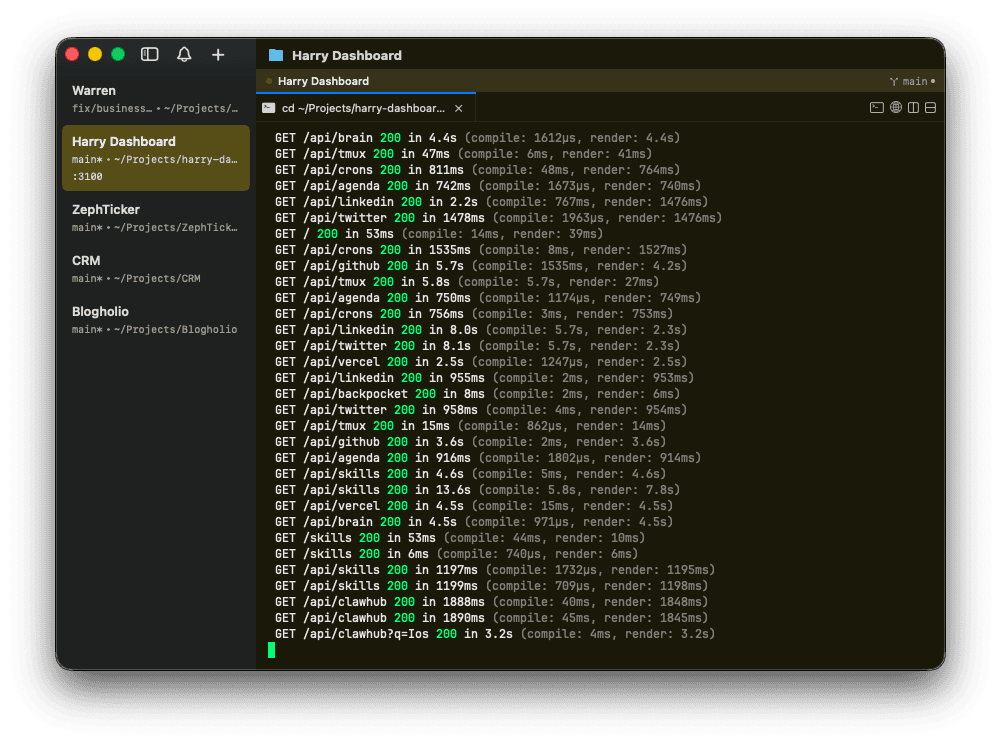This screenshot has height=744, width=1001.
Task: Open the notifications bell icon
Action: (184, 55)
